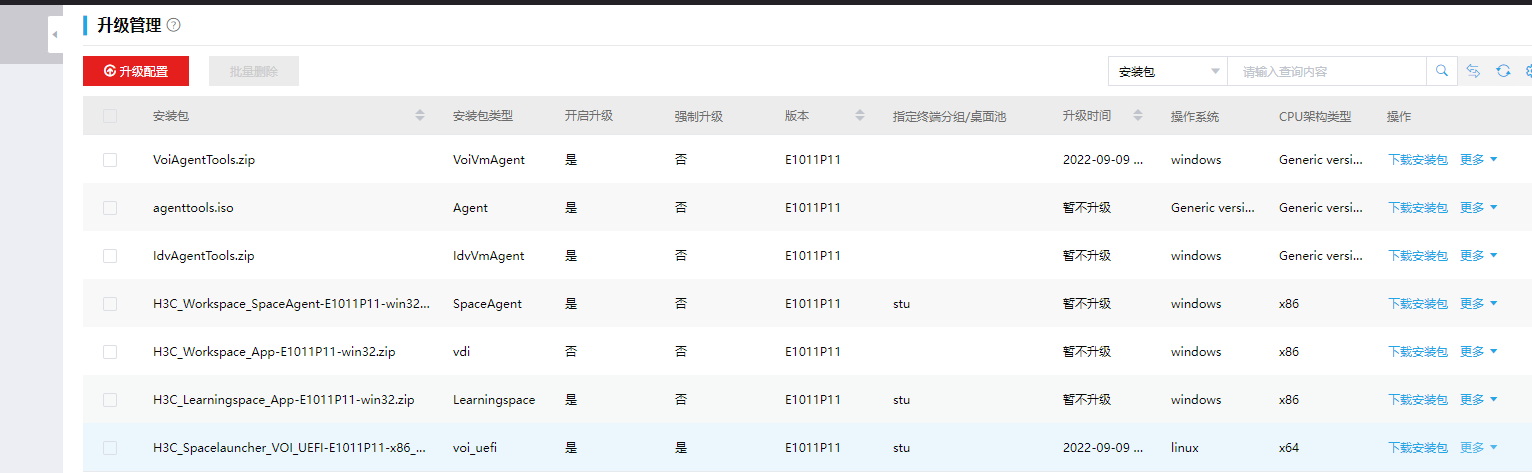This screenshot has width=1532, height=473.
Task: Check the H3C_Learningspace_App row checkbox
Action: coord(110,400)
